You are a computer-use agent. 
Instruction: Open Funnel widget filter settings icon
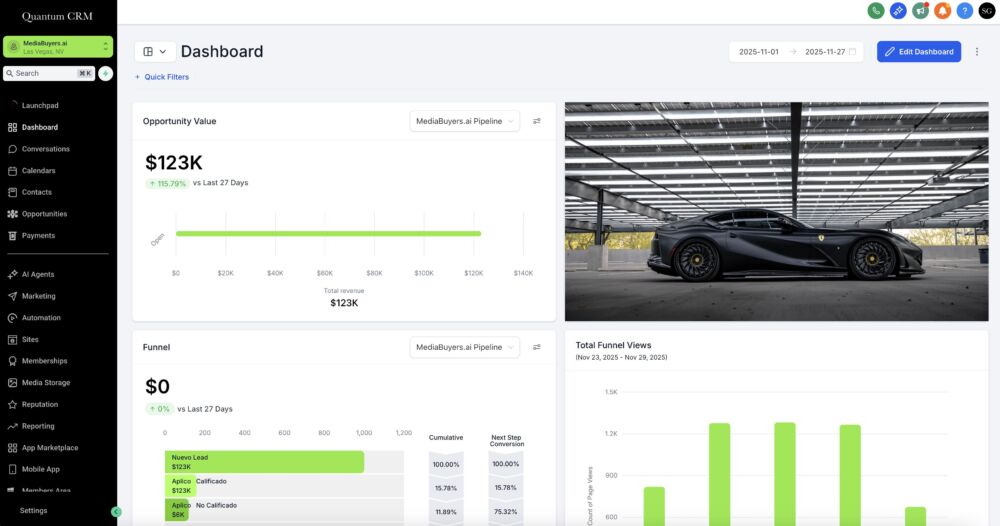(x=537, y=347)
